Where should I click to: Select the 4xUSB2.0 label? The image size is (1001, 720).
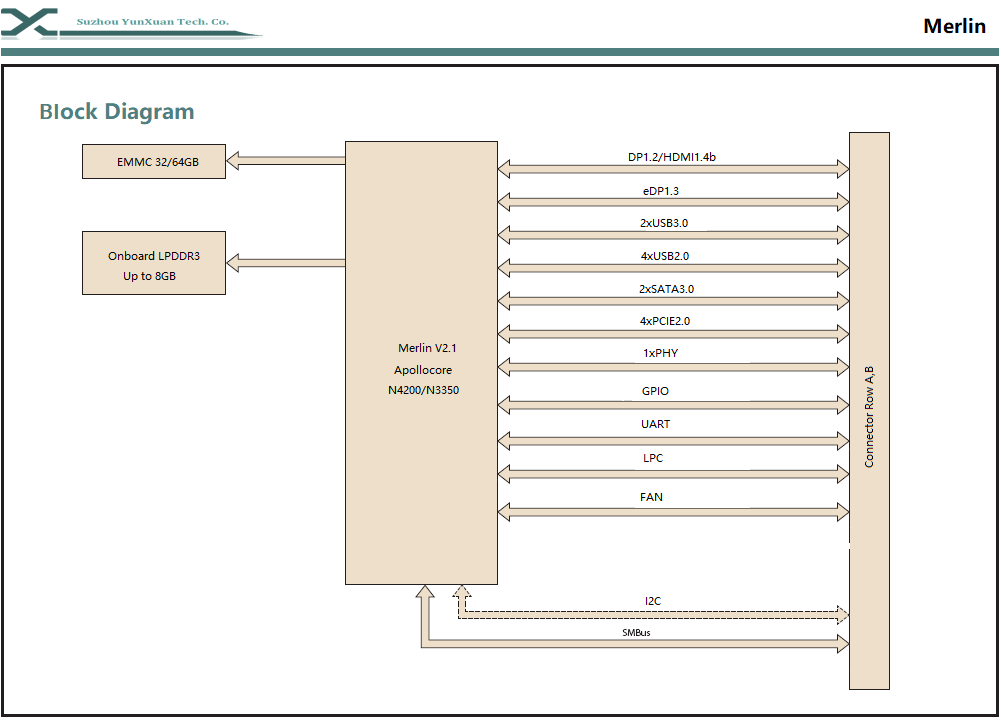(x=664, y=256)
